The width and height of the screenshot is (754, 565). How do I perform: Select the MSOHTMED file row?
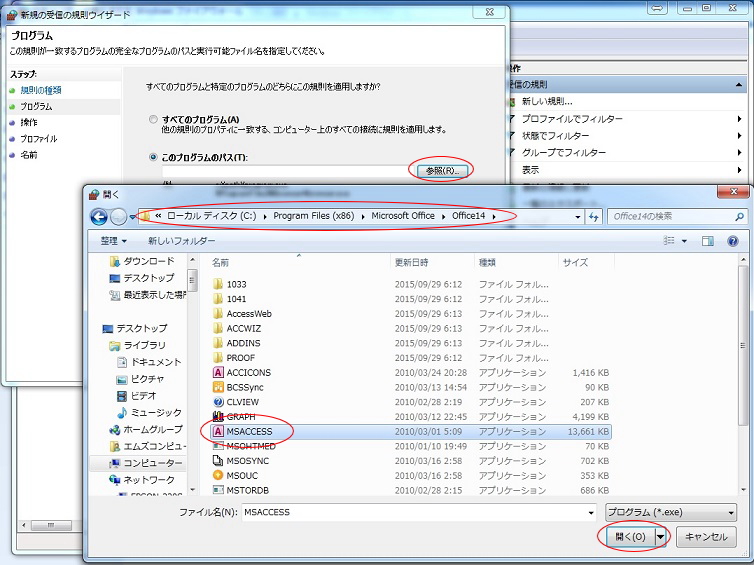pos(411,446)
